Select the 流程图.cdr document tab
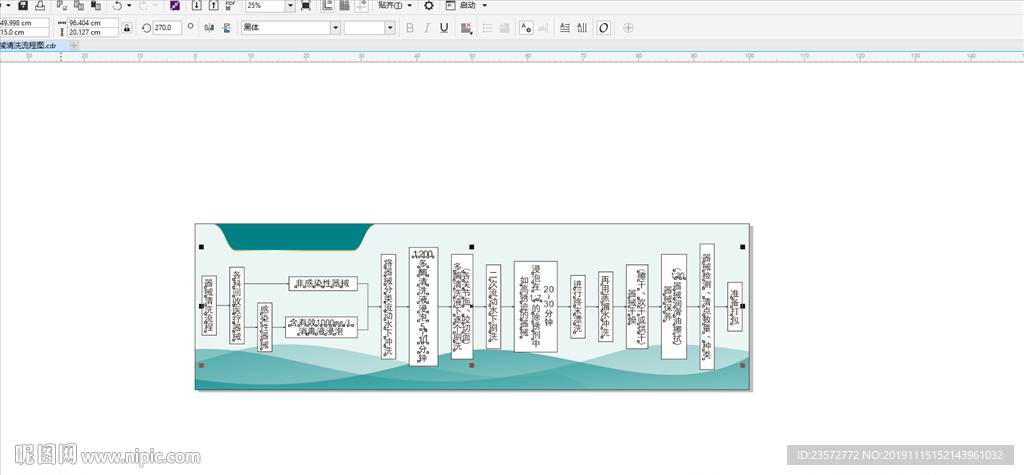The image size is (1024, 475). pos(28,45)
